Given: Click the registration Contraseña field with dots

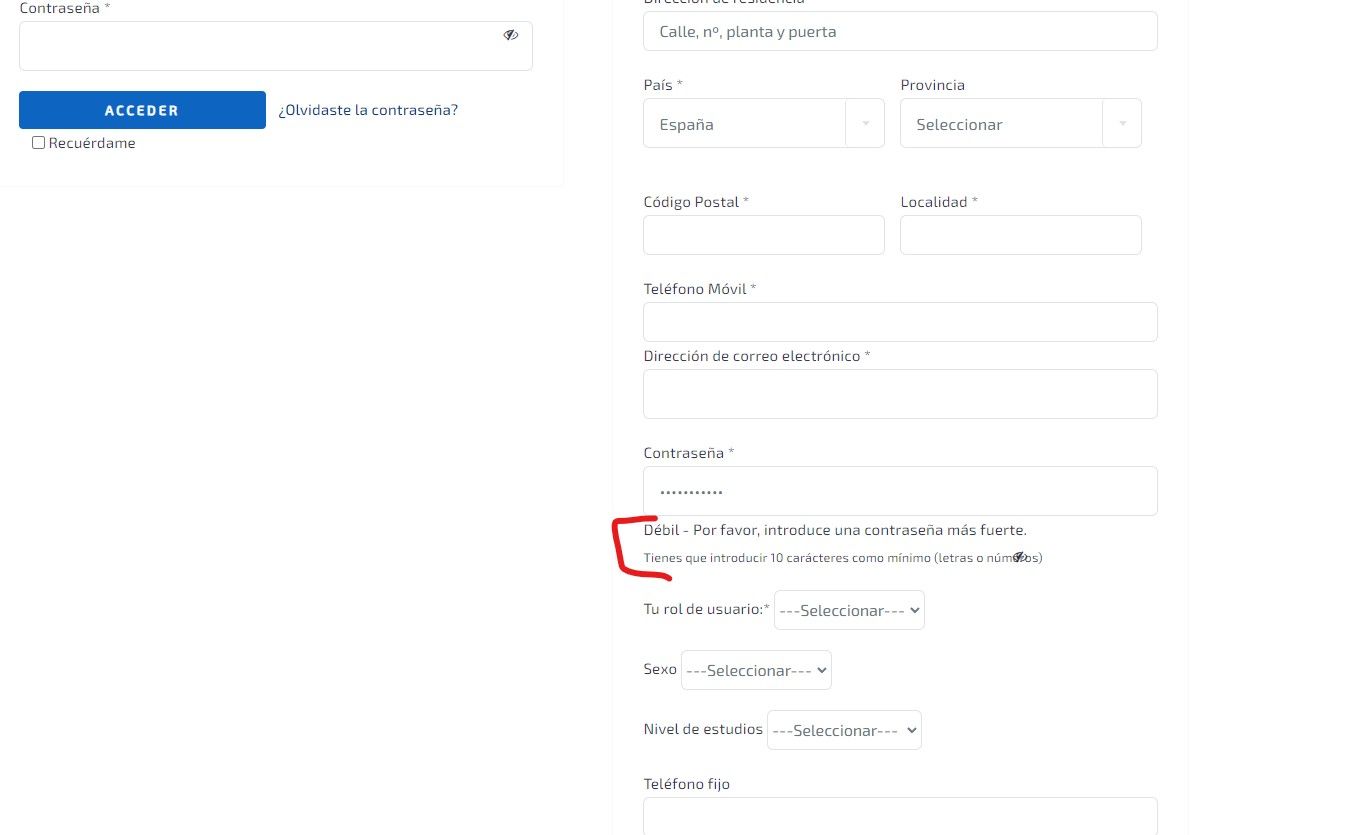Looking at the screenshot, I should point(900,491).
